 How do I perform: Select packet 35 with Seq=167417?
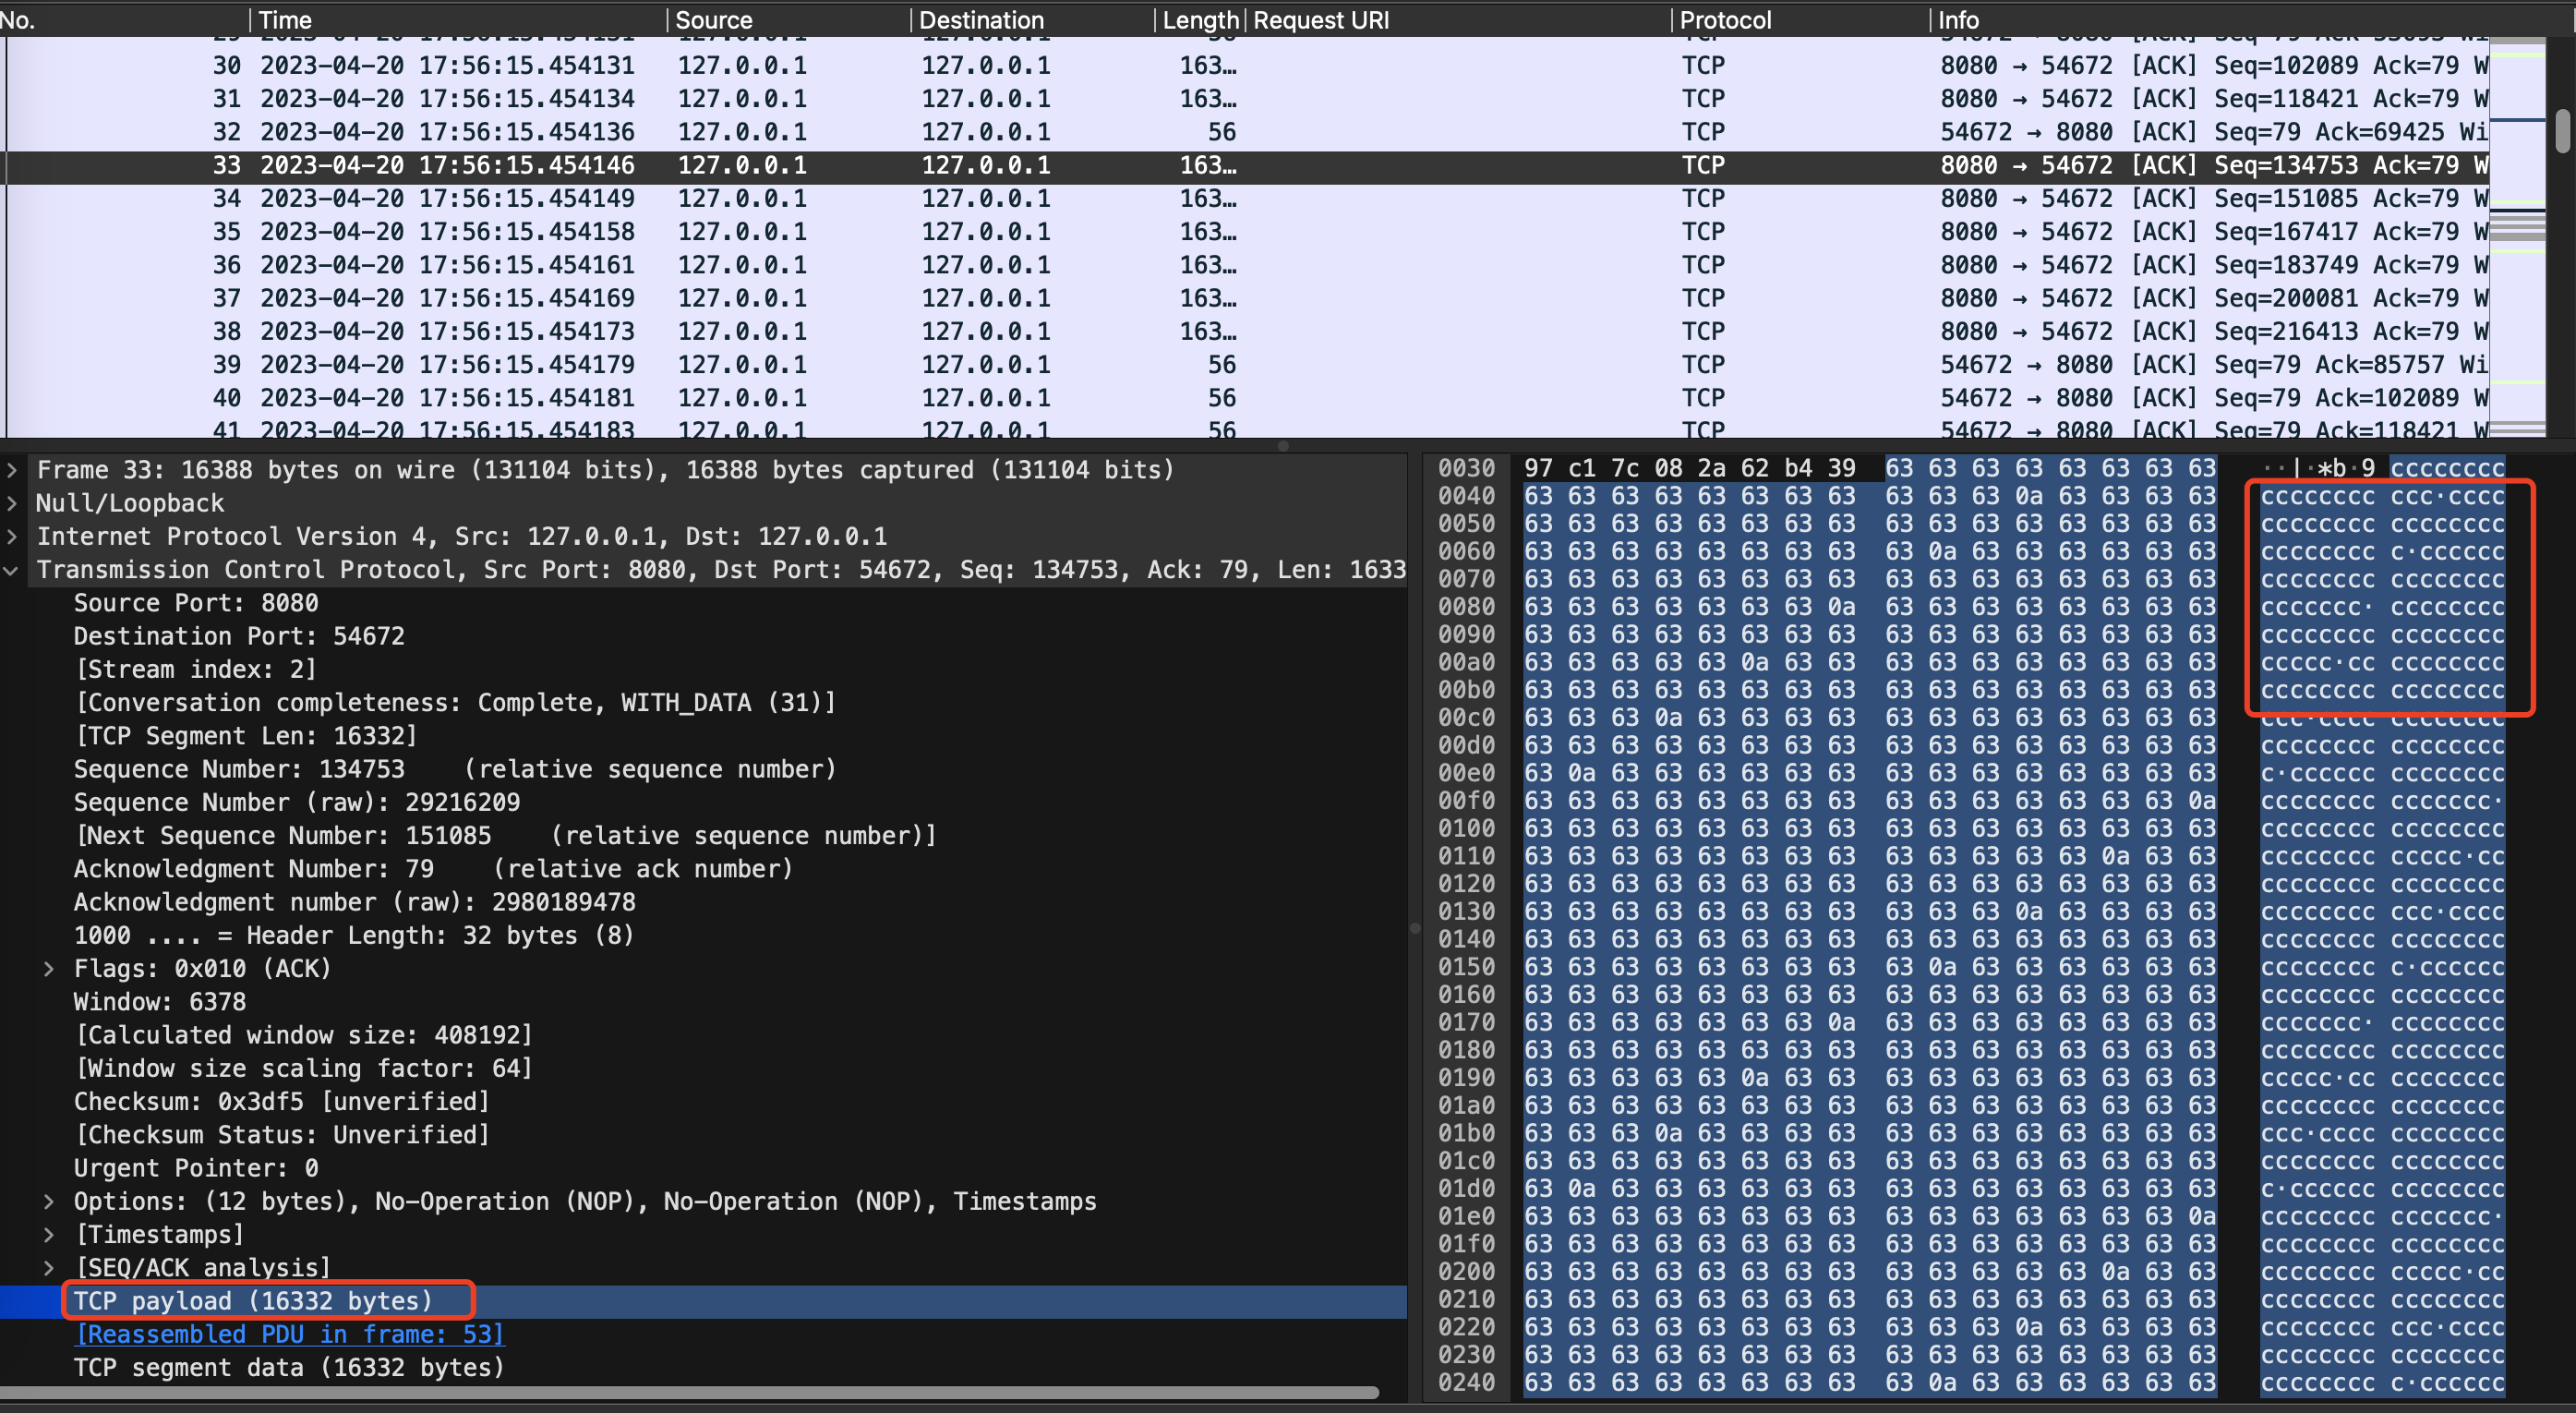(x=1245, y=231)
